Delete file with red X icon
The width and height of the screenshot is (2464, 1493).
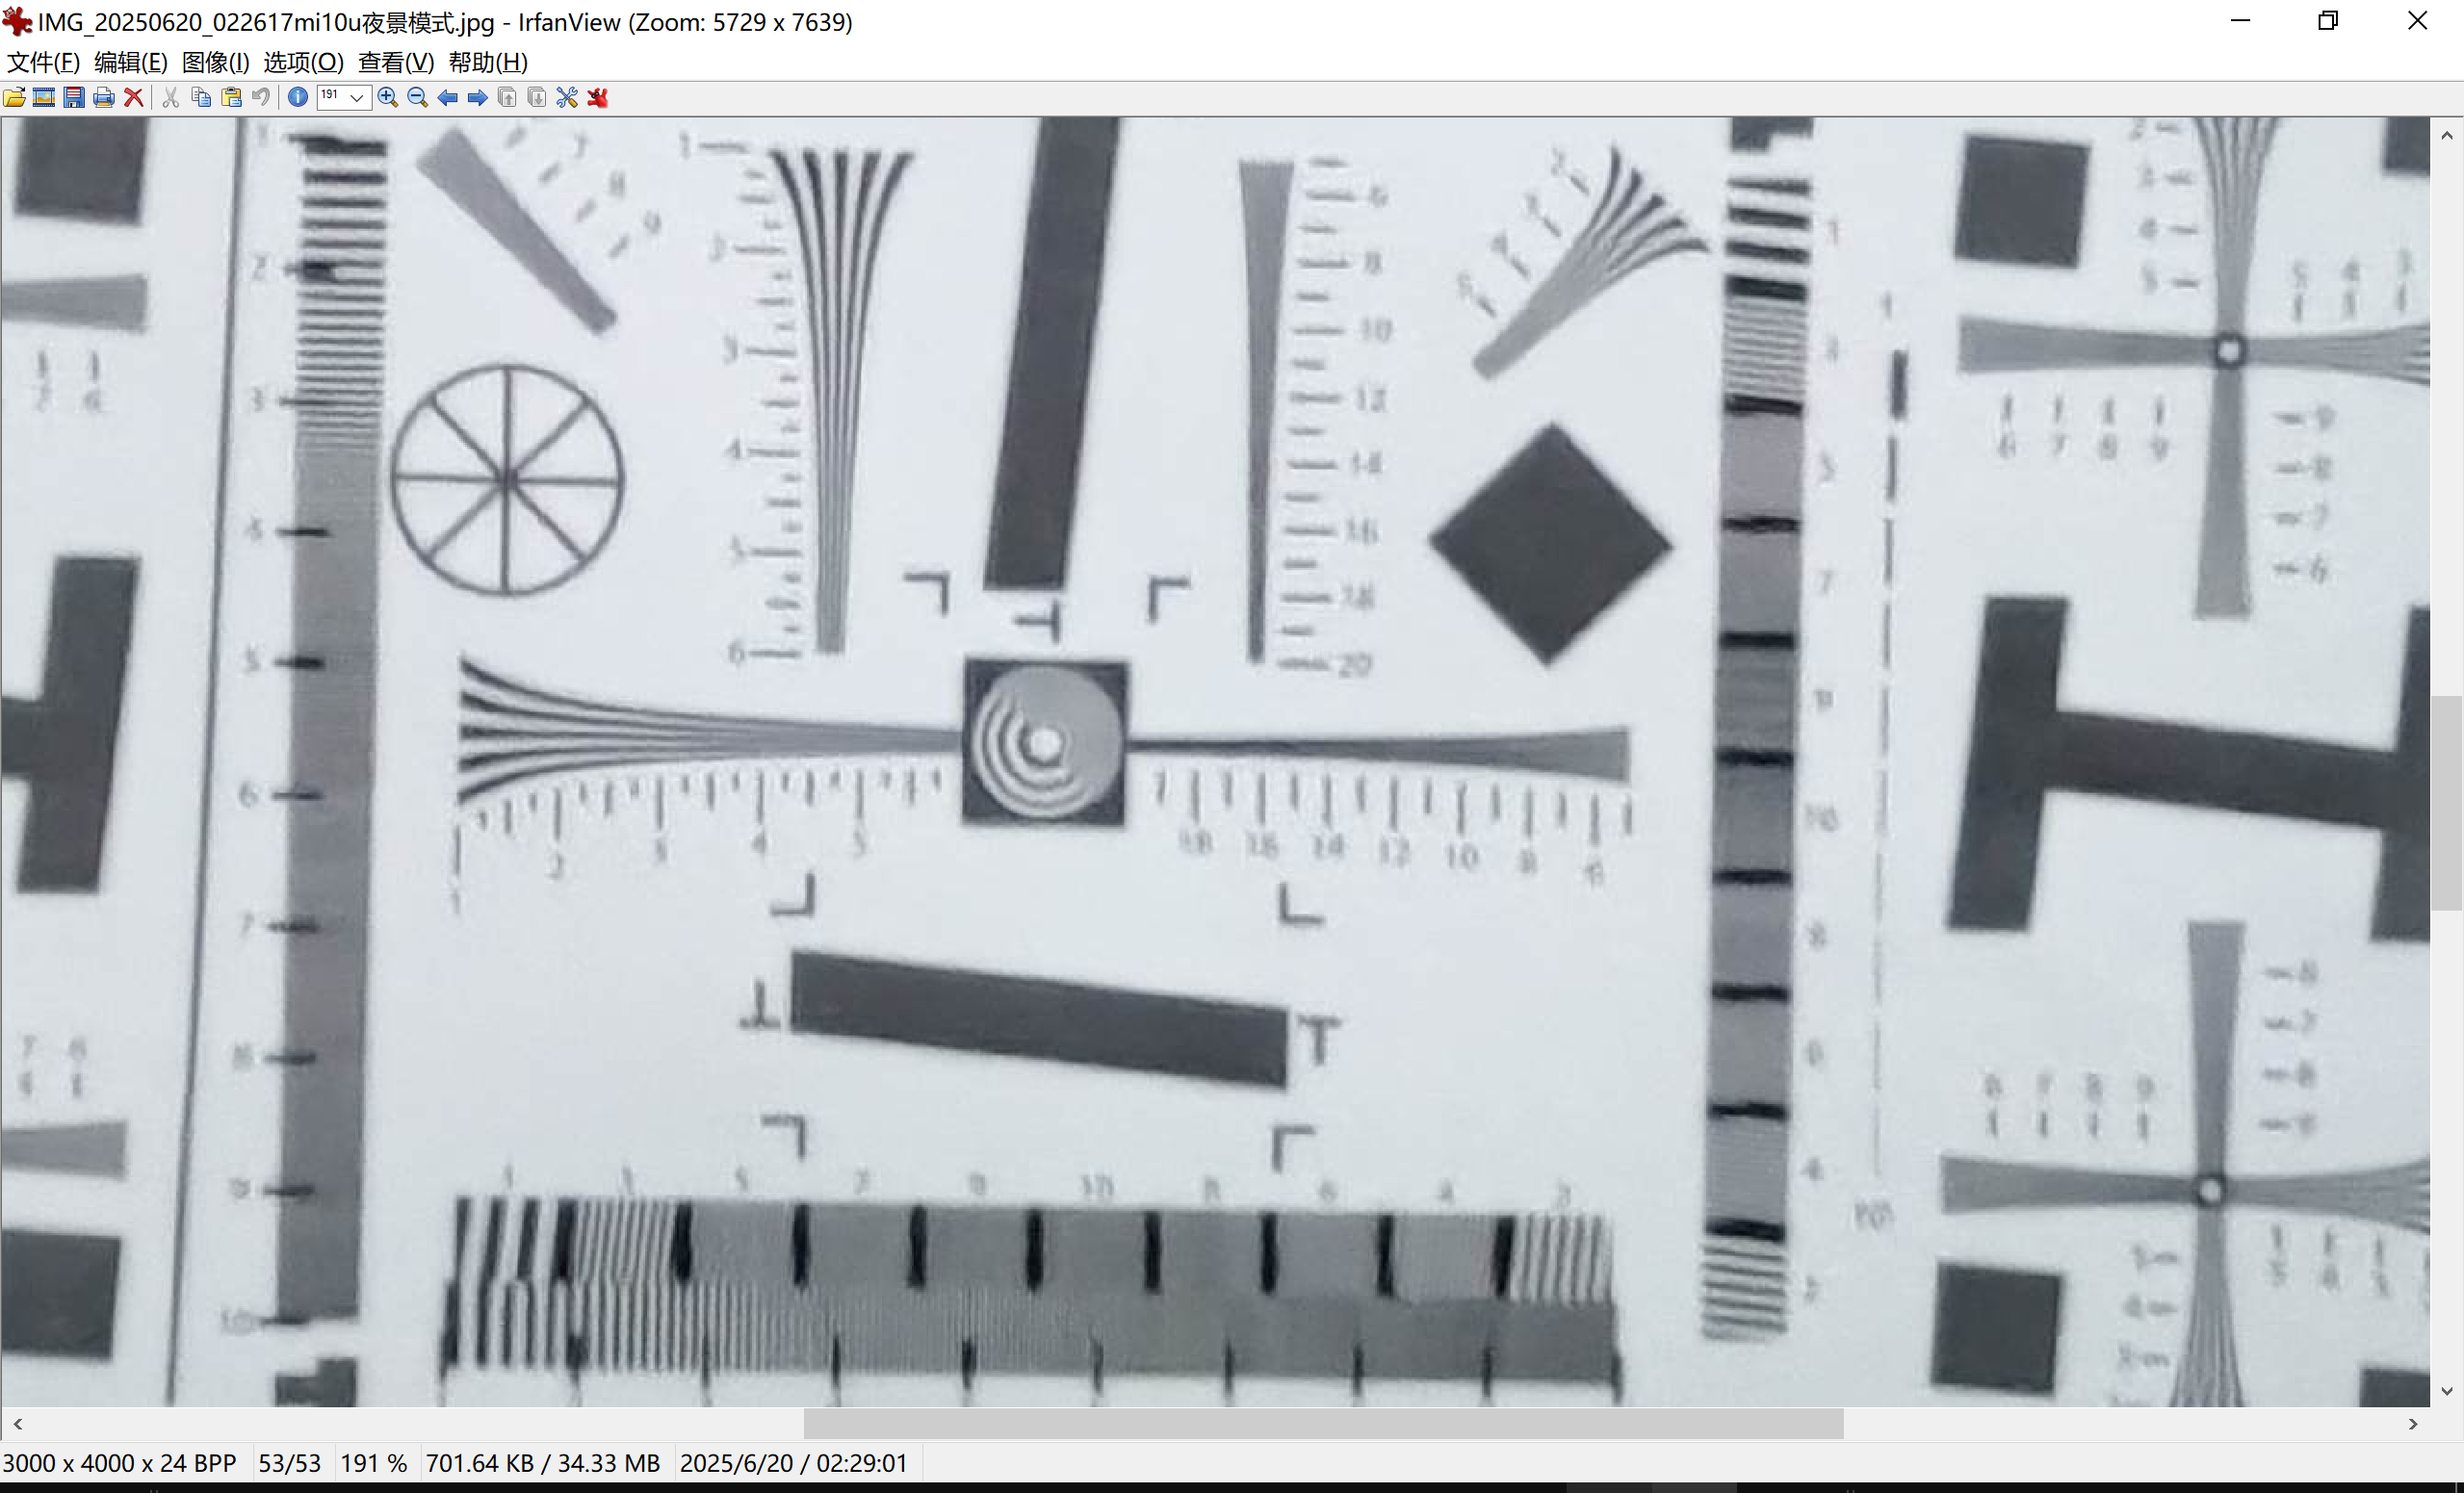point(133,97)
